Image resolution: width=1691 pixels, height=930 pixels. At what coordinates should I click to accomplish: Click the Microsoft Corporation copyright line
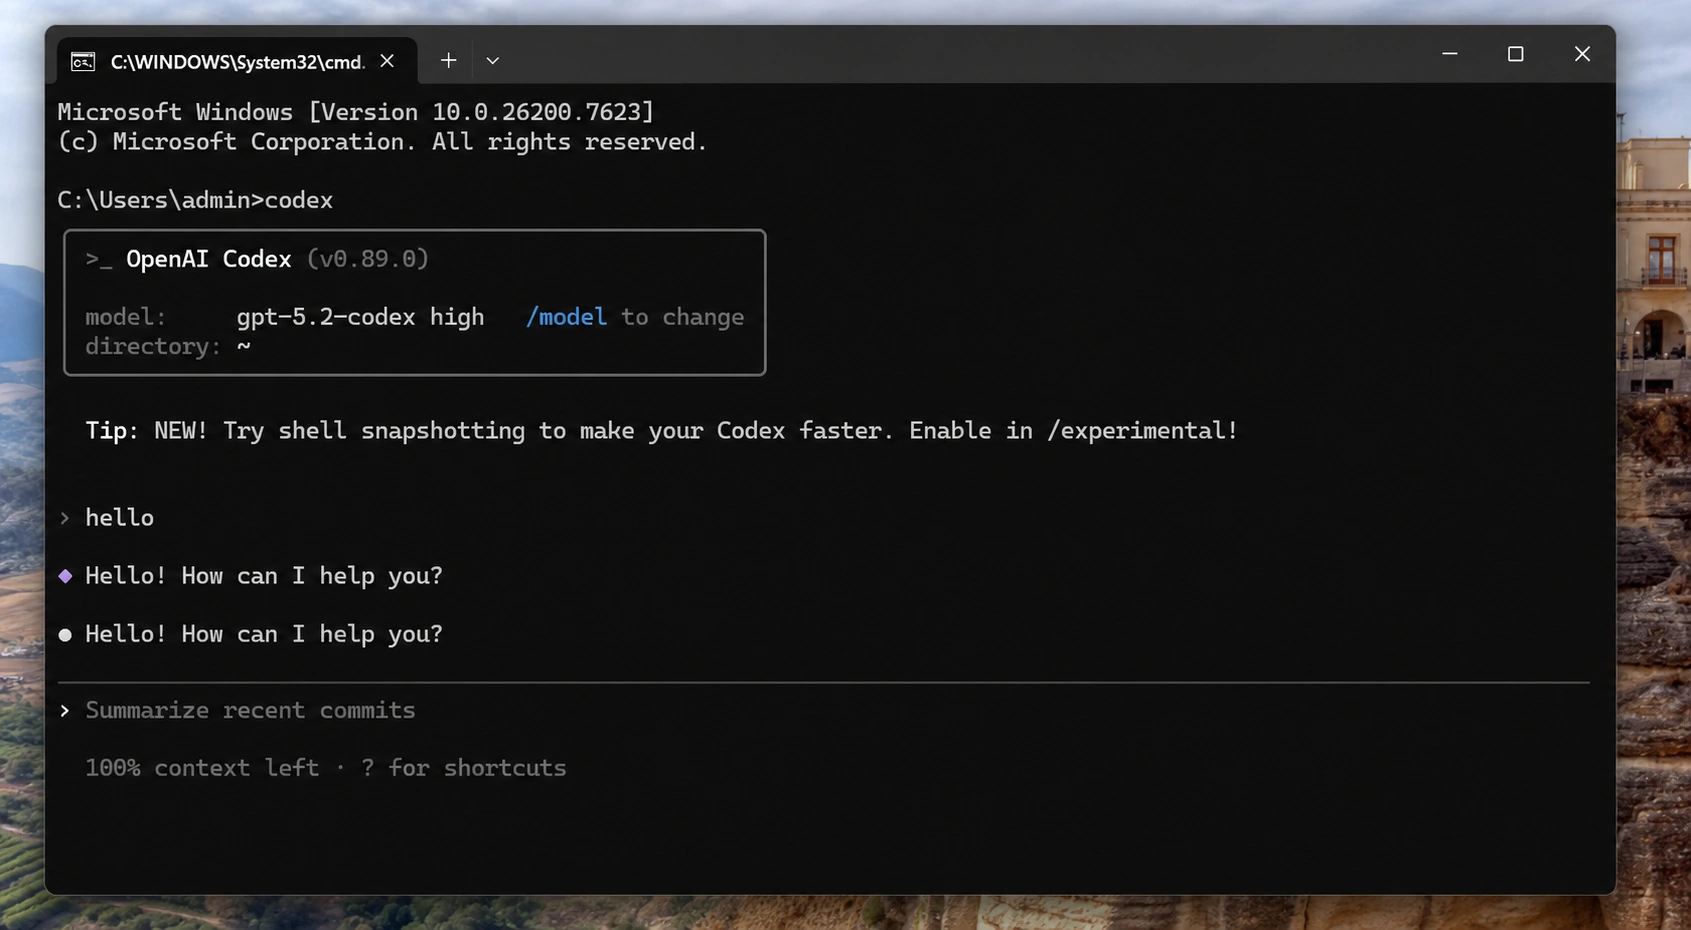[382, 142]
